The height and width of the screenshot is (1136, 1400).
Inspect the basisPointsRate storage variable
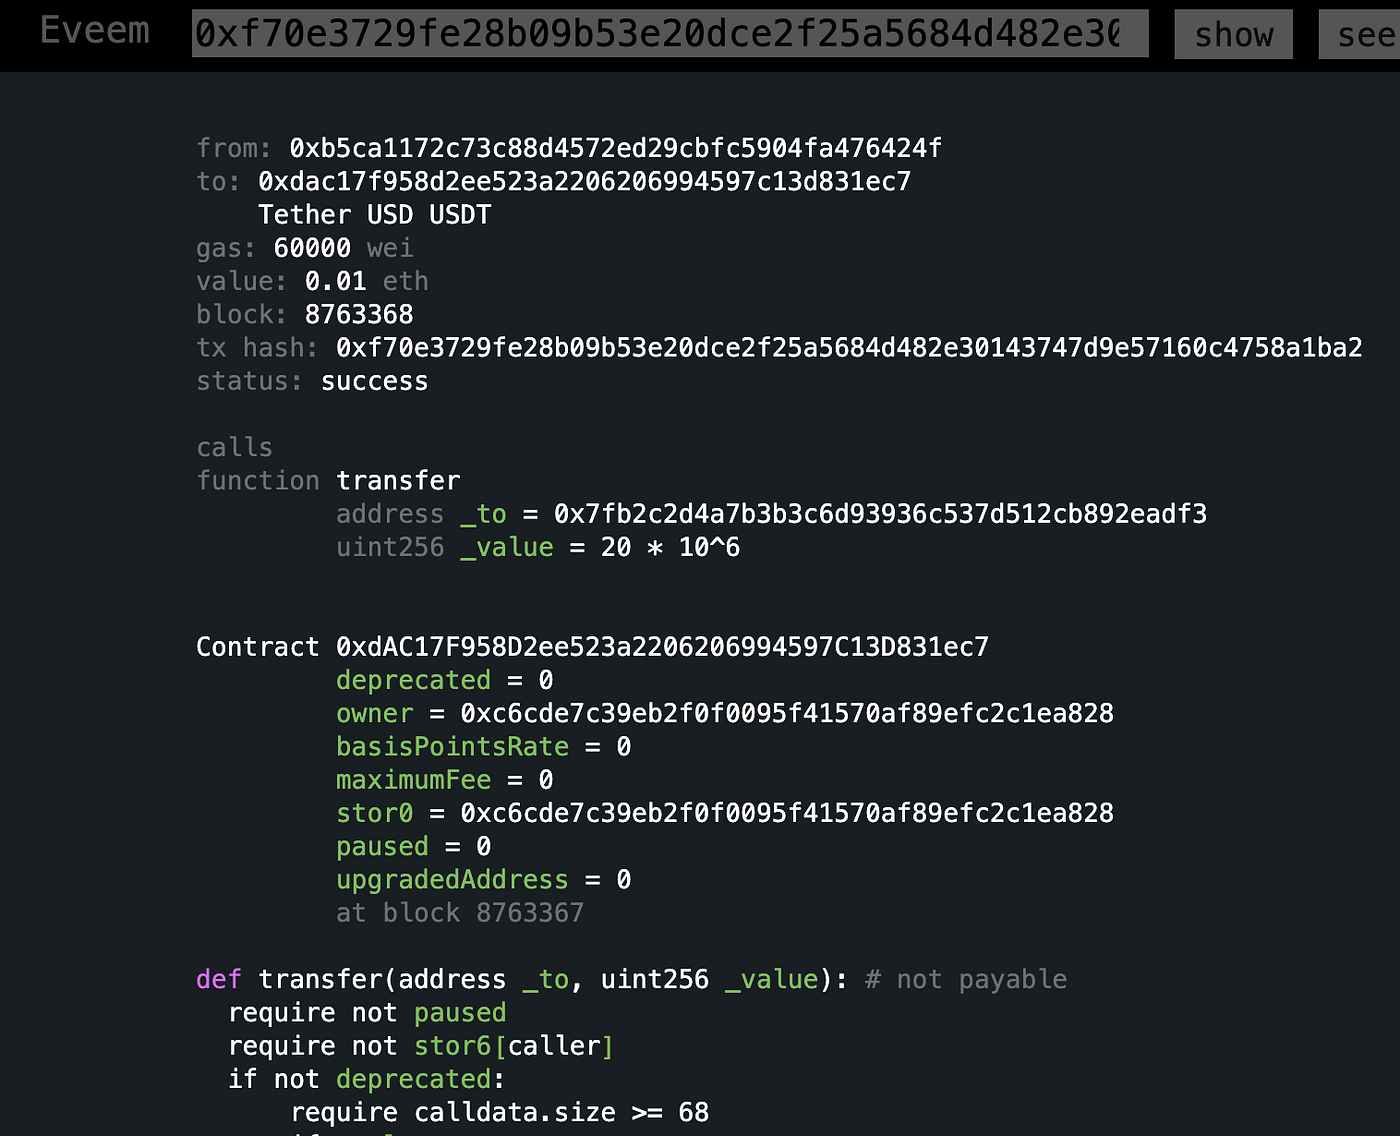click(x=452, y=746)
